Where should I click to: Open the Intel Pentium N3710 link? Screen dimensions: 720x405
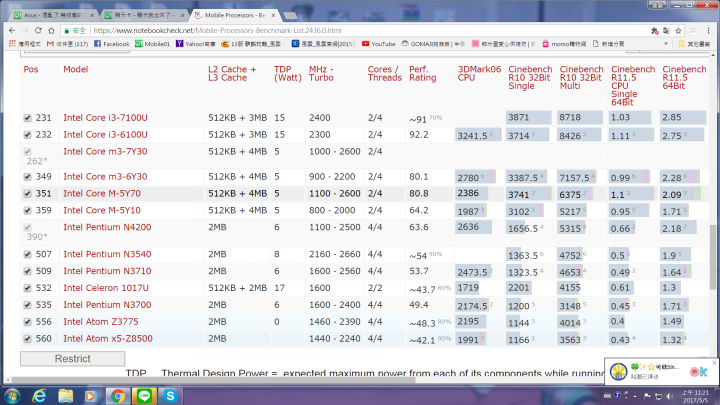coord(107,271)
